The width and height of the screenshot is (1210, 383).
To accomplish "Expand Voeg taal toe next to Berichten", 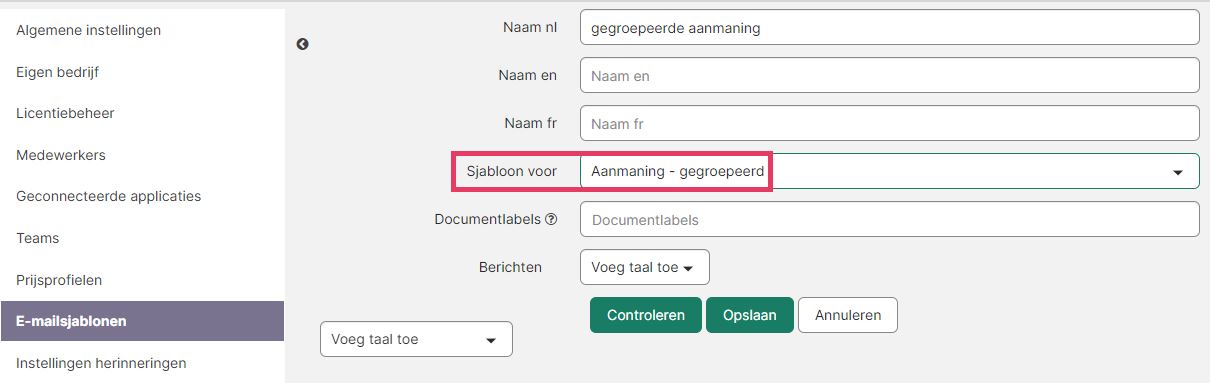I will coord(644,267).
